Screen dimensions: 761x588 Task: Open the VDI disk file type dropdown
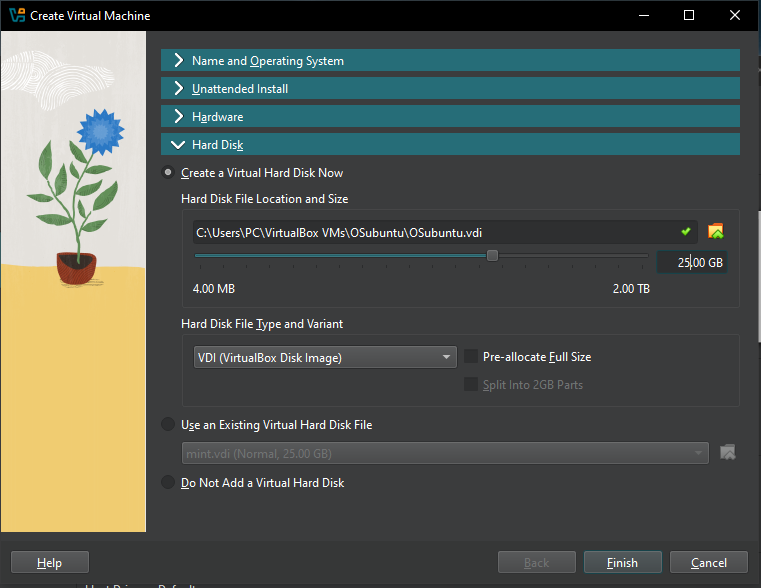tap(325, 358)
